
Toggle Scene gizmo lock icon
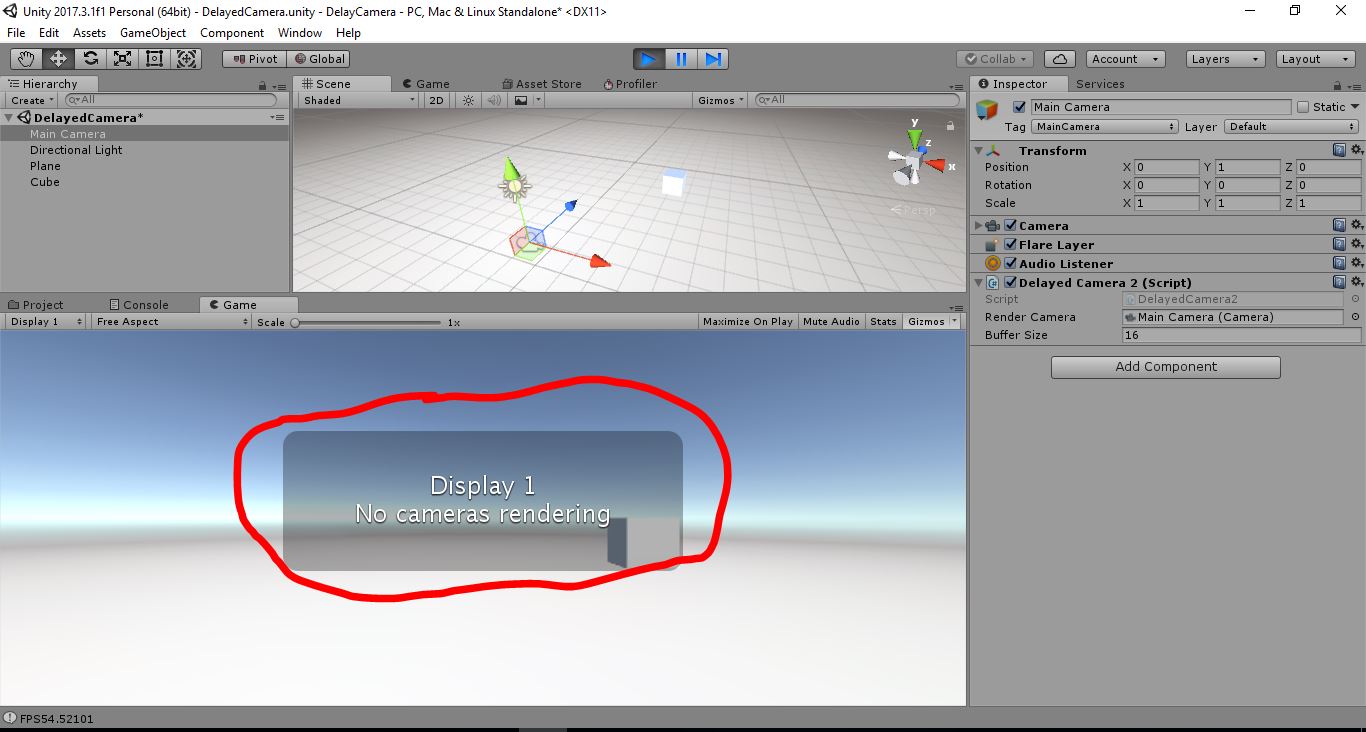coord(950,126)
